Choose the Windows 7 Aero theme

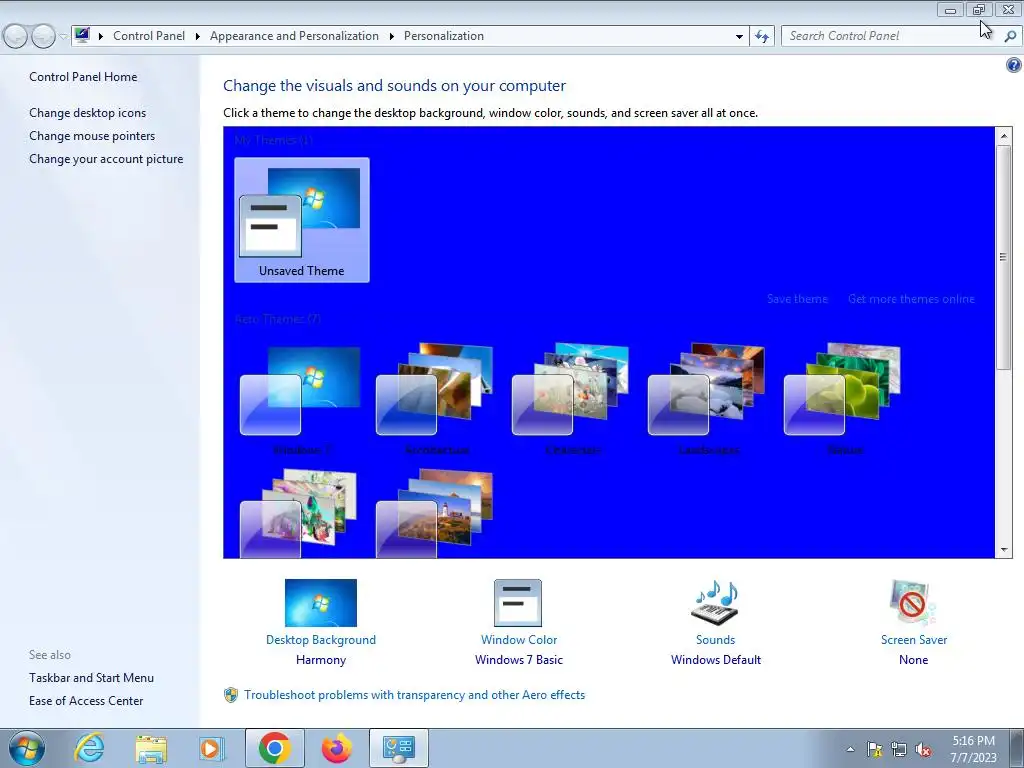(302, 400)
